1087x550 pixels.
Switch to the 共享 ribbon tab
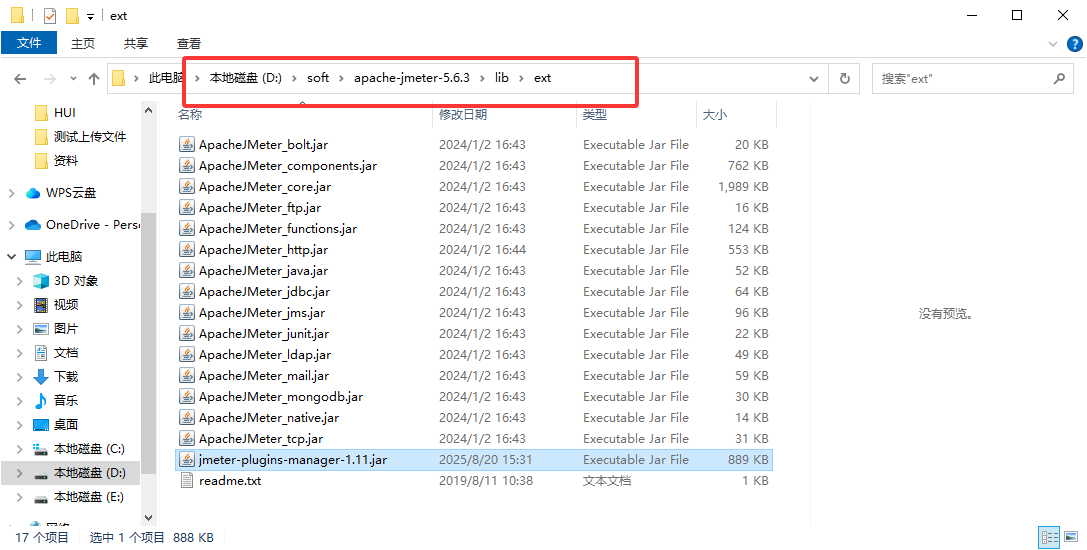(136, 43)
